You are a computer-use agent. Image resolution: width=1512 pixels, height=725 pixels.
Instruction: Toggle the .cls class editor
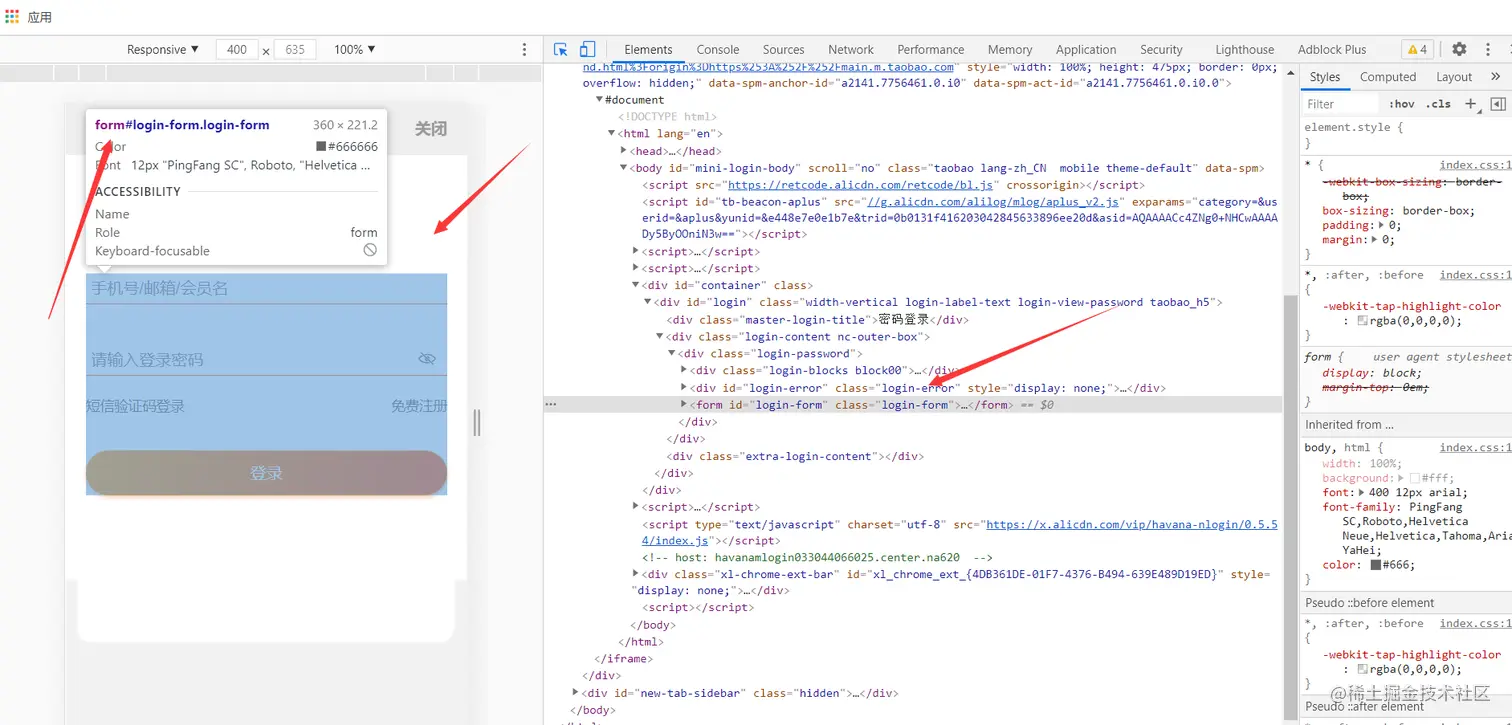1439,104
